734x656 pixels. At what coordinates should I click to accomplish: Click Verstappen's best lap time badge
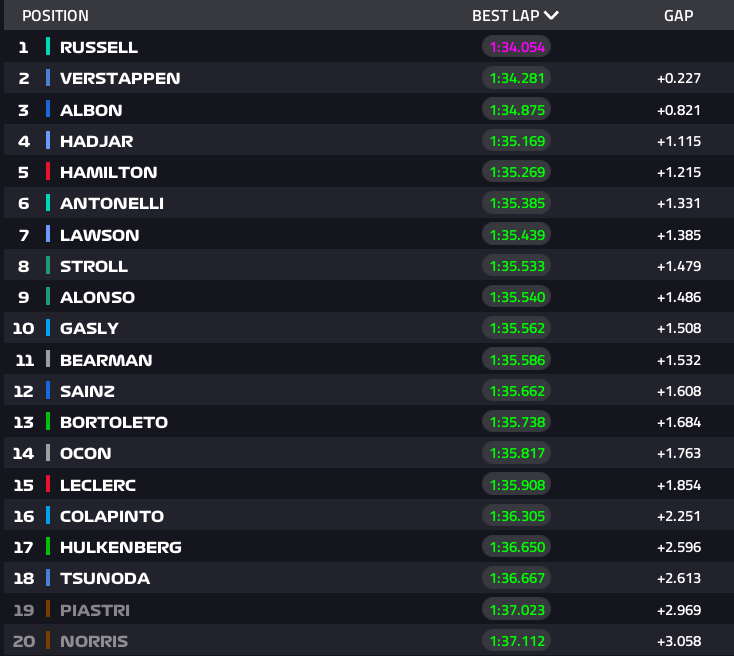coord(516,78)
